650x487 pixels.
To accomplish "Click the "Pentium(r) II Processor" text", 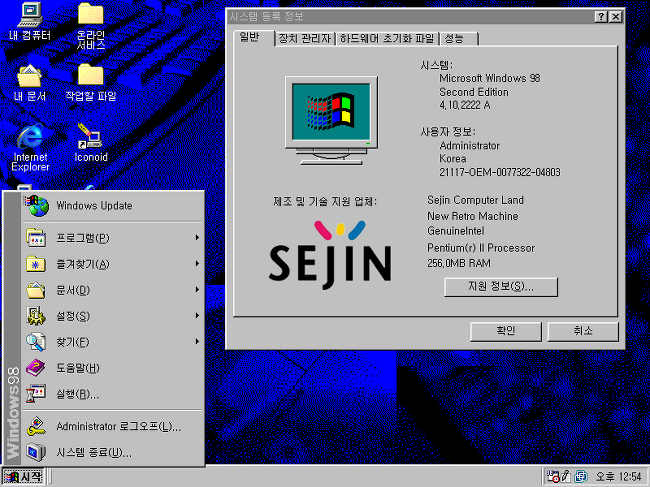I will (481, 248).
